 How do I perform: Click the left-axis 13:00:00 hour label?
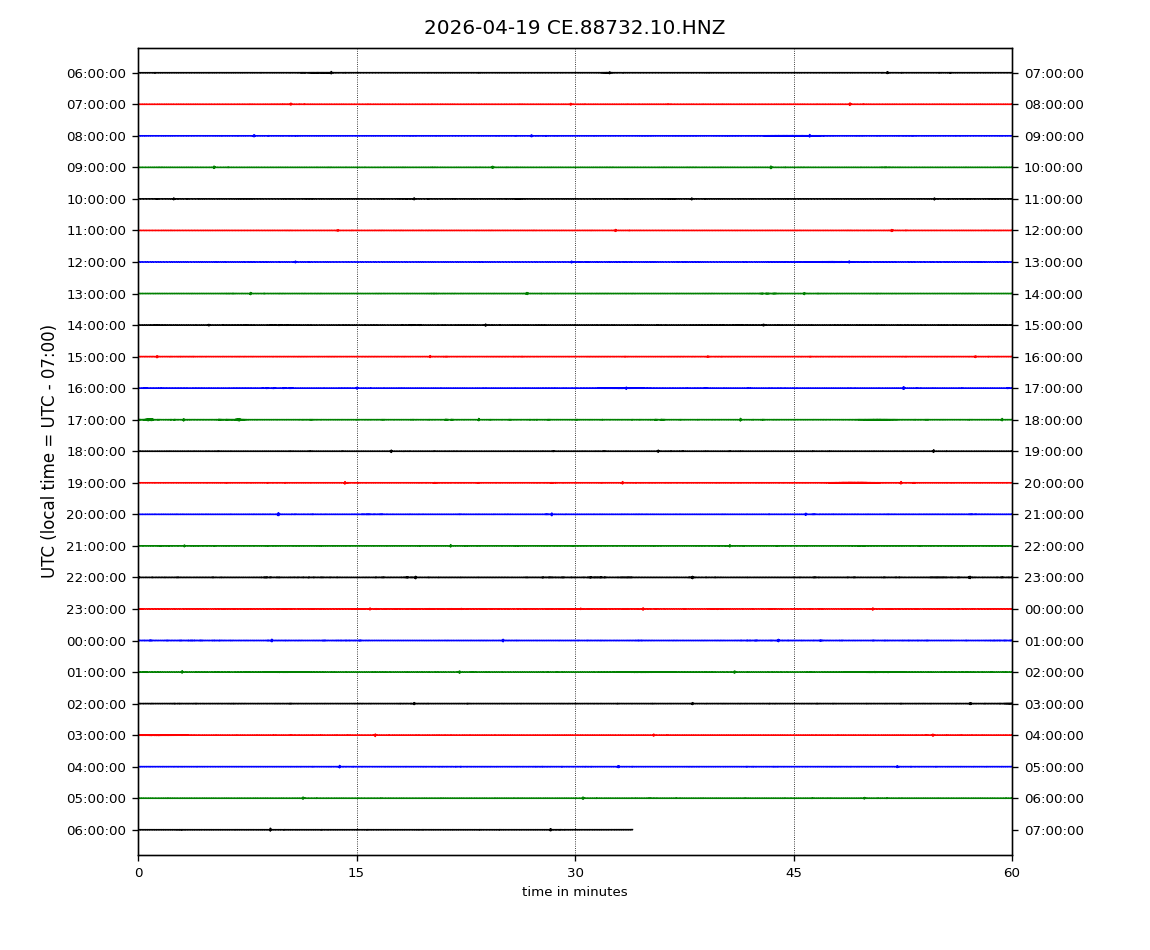(96, 294)
